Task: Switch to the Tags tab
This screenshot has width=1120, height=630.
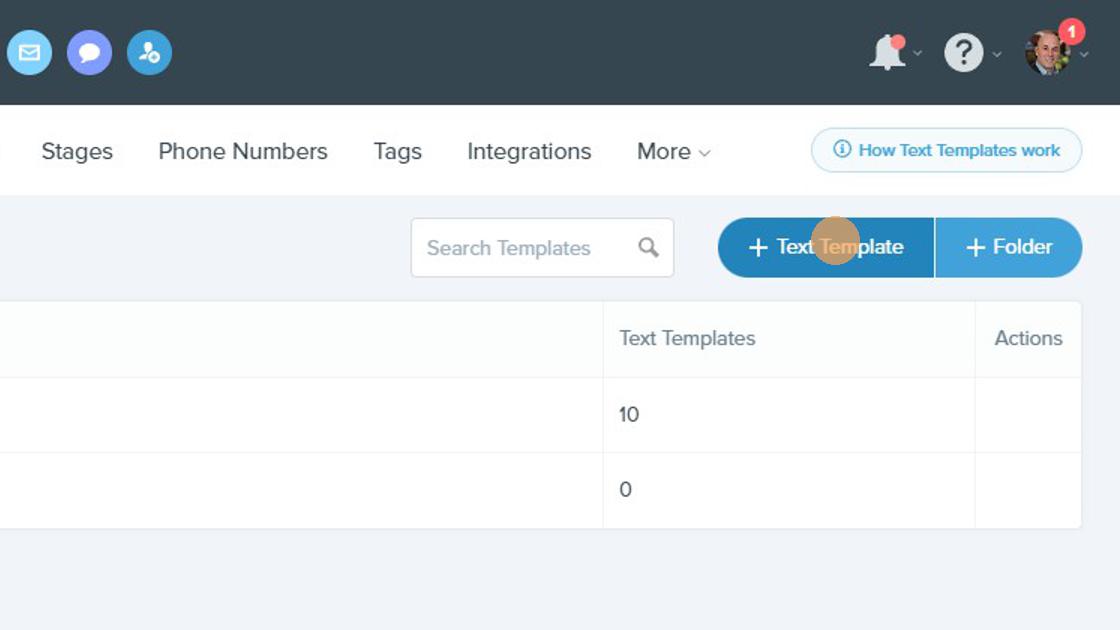Action: pyautogui.click(x=397, y=151)
